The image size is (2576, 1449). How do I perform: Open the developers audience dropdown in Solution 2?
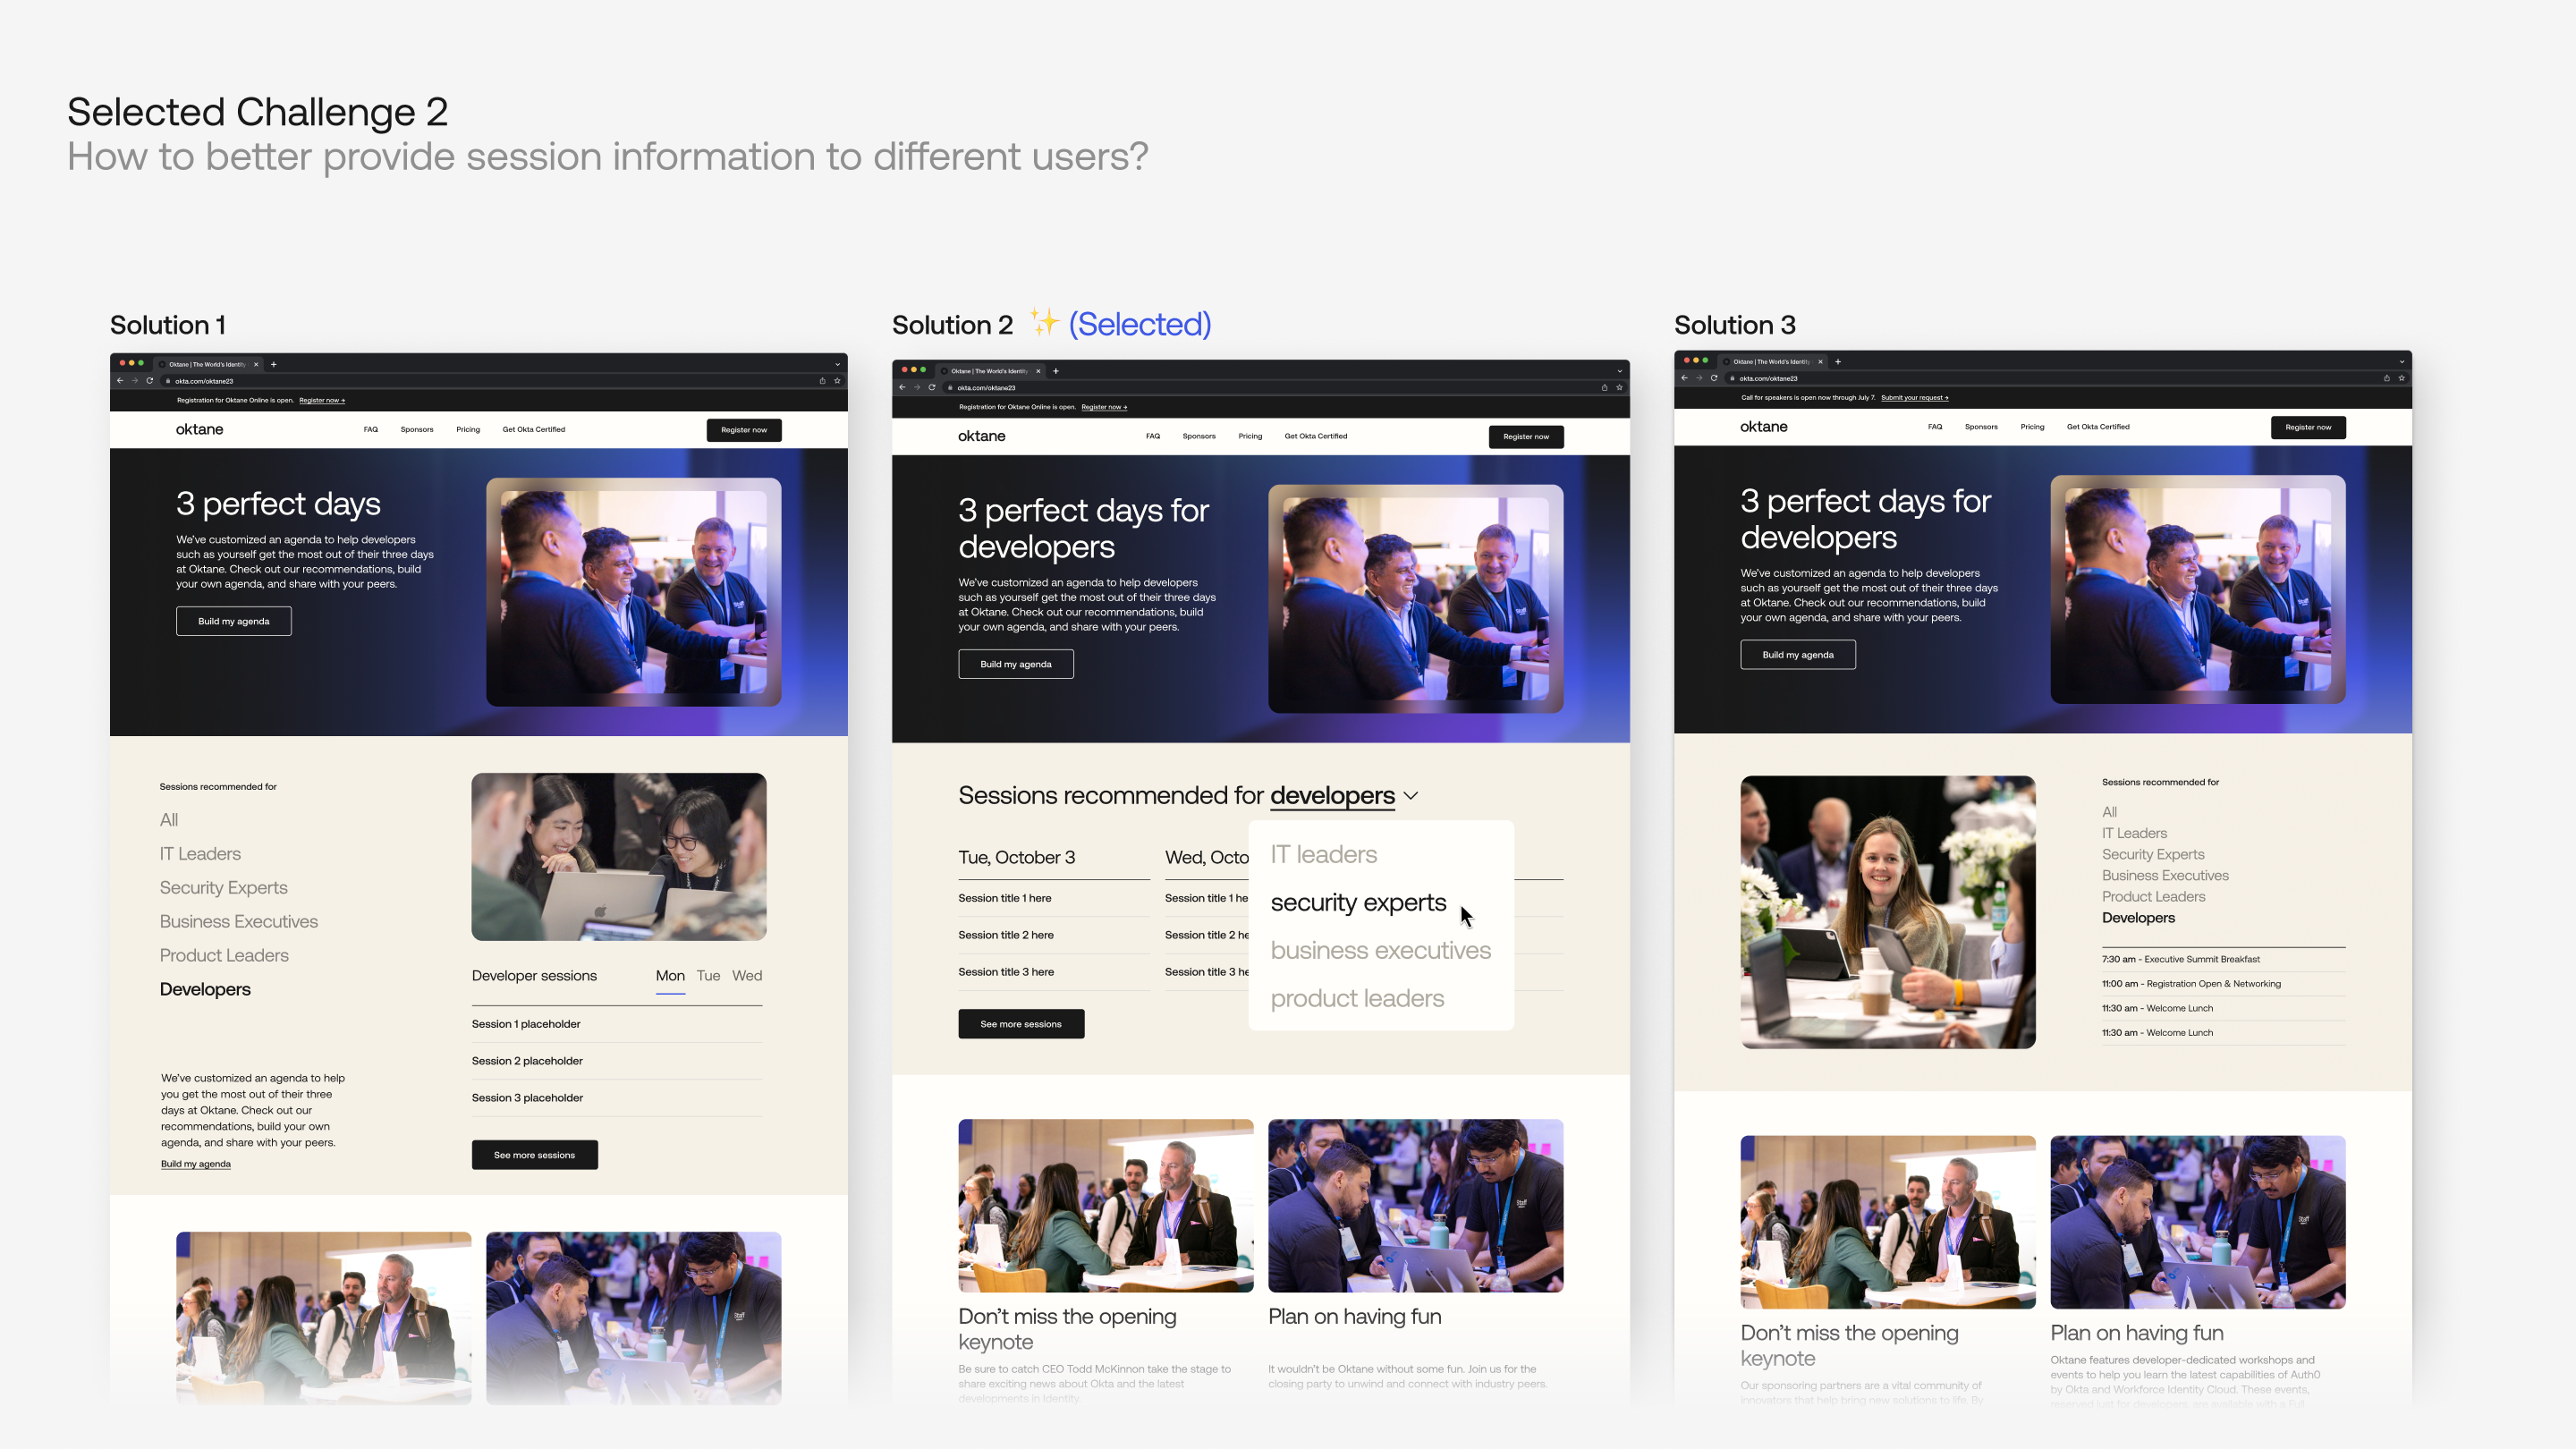coord(1343,796)
